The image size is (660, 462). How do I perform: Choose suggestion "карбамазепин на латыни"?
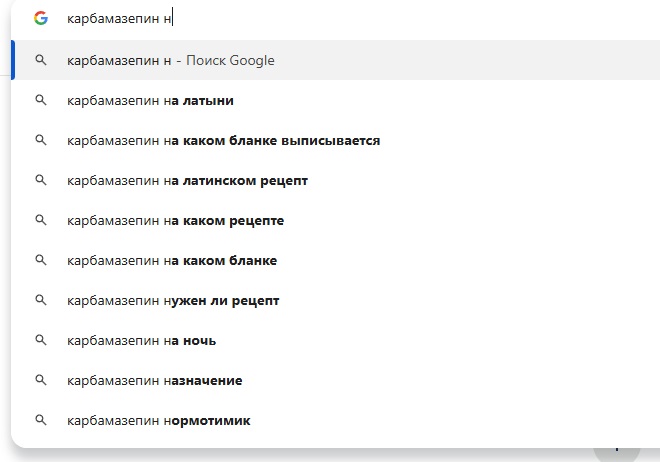pos(150,100)
